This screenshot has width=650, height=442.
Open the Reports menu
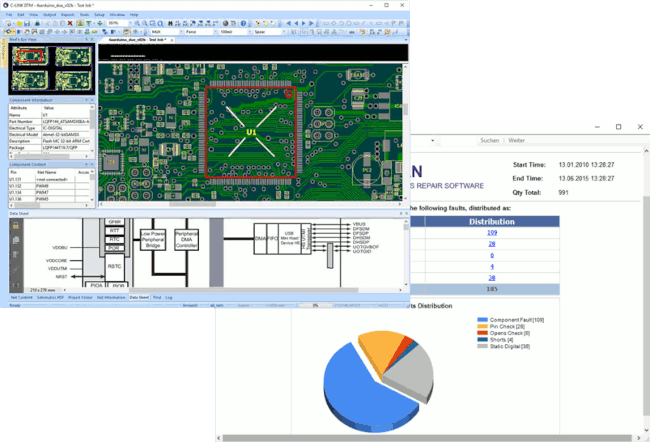pyautogui.click(x=67, y=16)
